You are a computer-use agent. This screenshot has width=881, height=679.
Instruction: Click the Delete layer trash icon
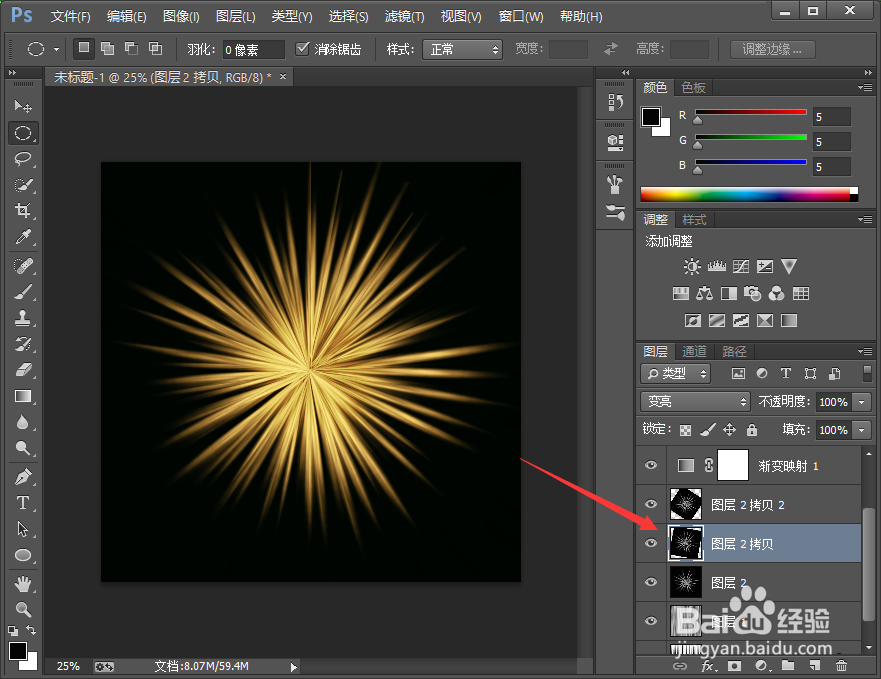point(841,666)
